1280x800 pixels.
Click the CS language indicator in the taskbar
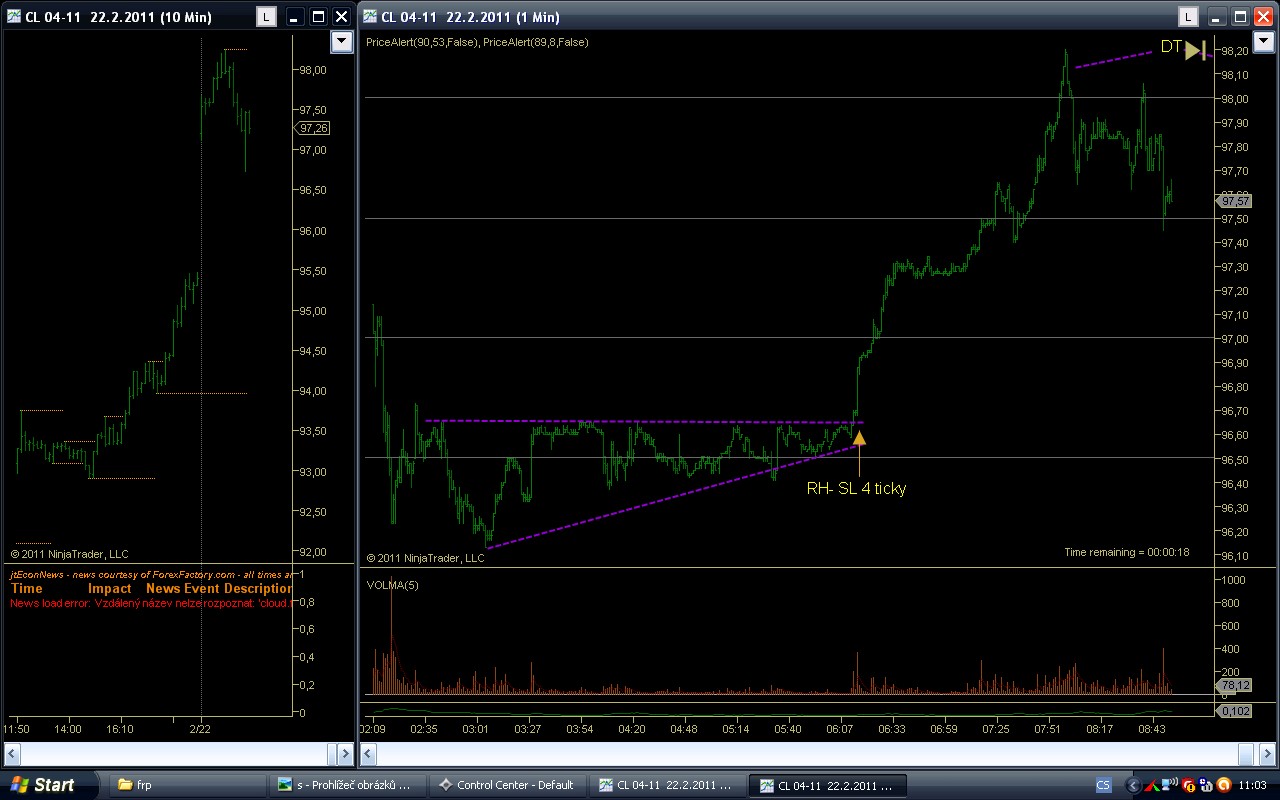point(1103,785)
